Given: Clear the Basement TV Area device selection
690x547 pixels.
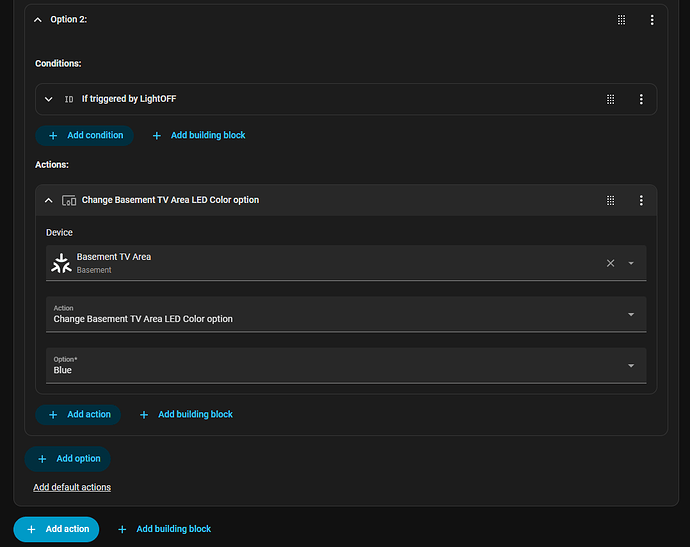Looking at the screenshot, I should point(610,263).
